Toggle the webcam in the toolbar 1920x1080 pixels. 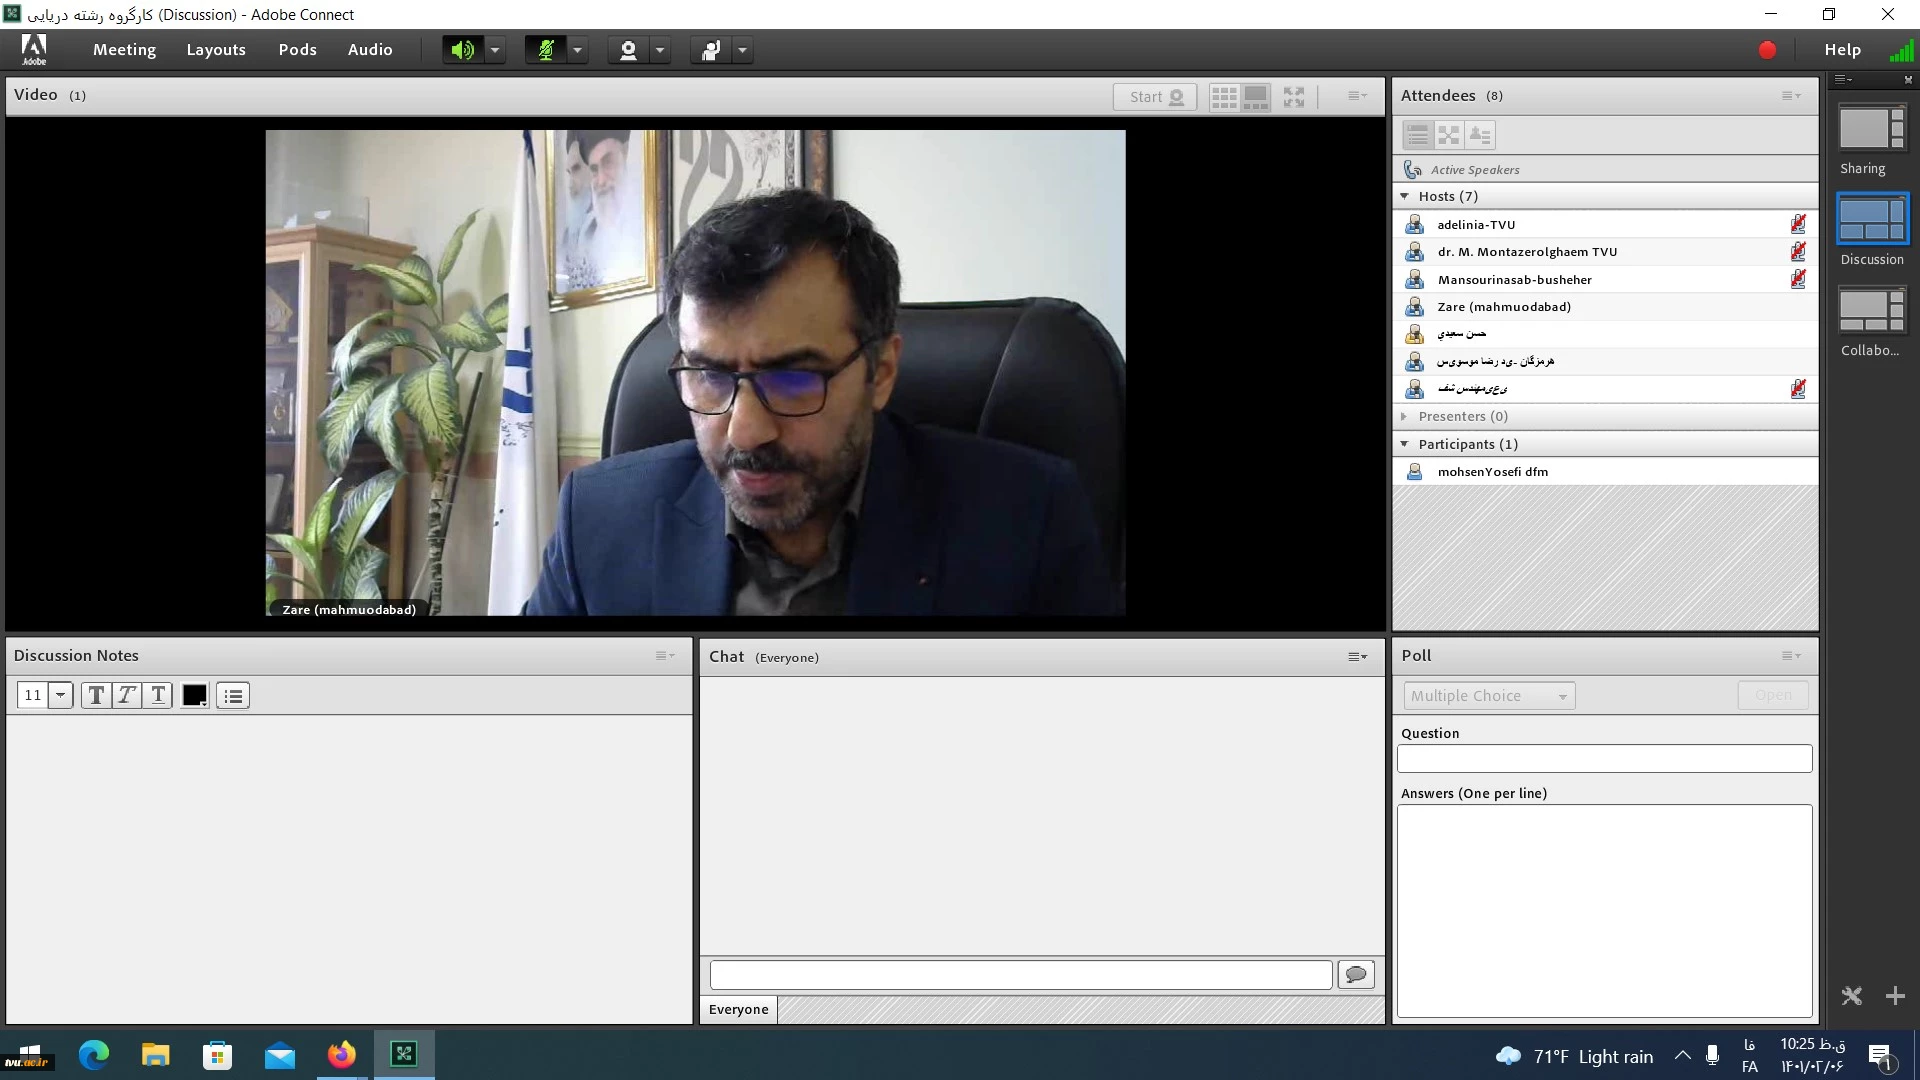[x=628, y=50]
